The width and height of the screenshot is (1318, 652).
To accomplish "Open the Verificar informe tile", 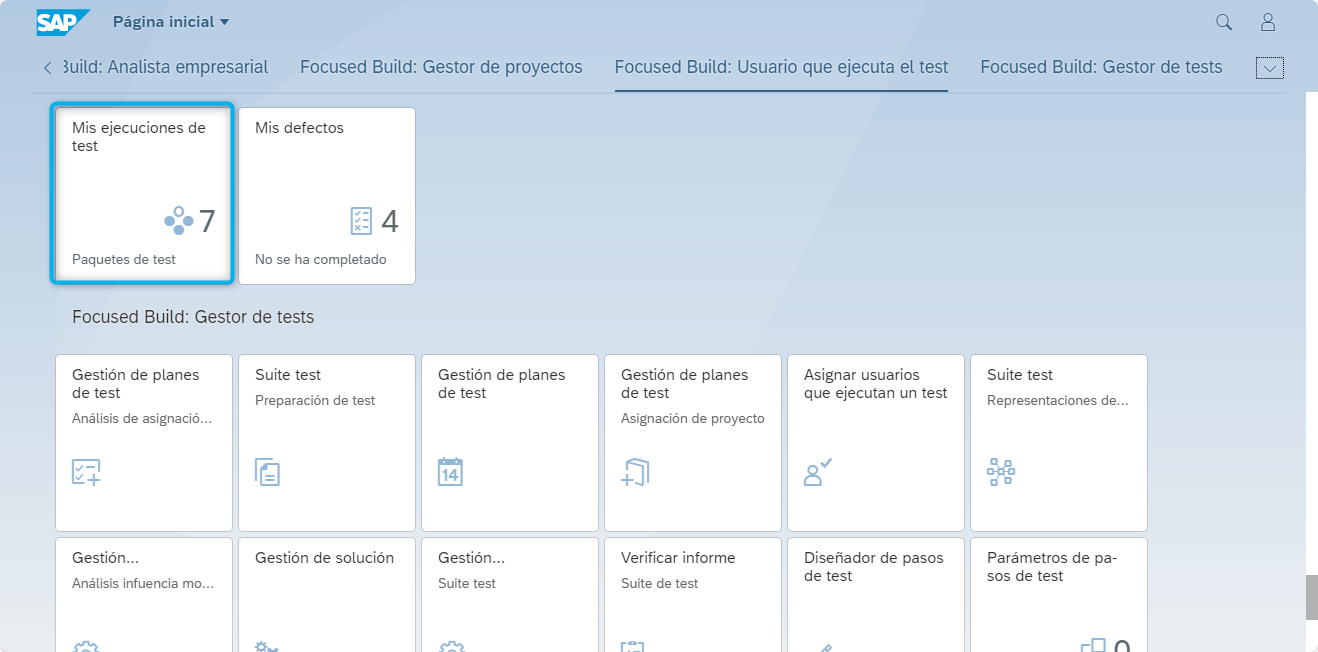I will [693, 595].
